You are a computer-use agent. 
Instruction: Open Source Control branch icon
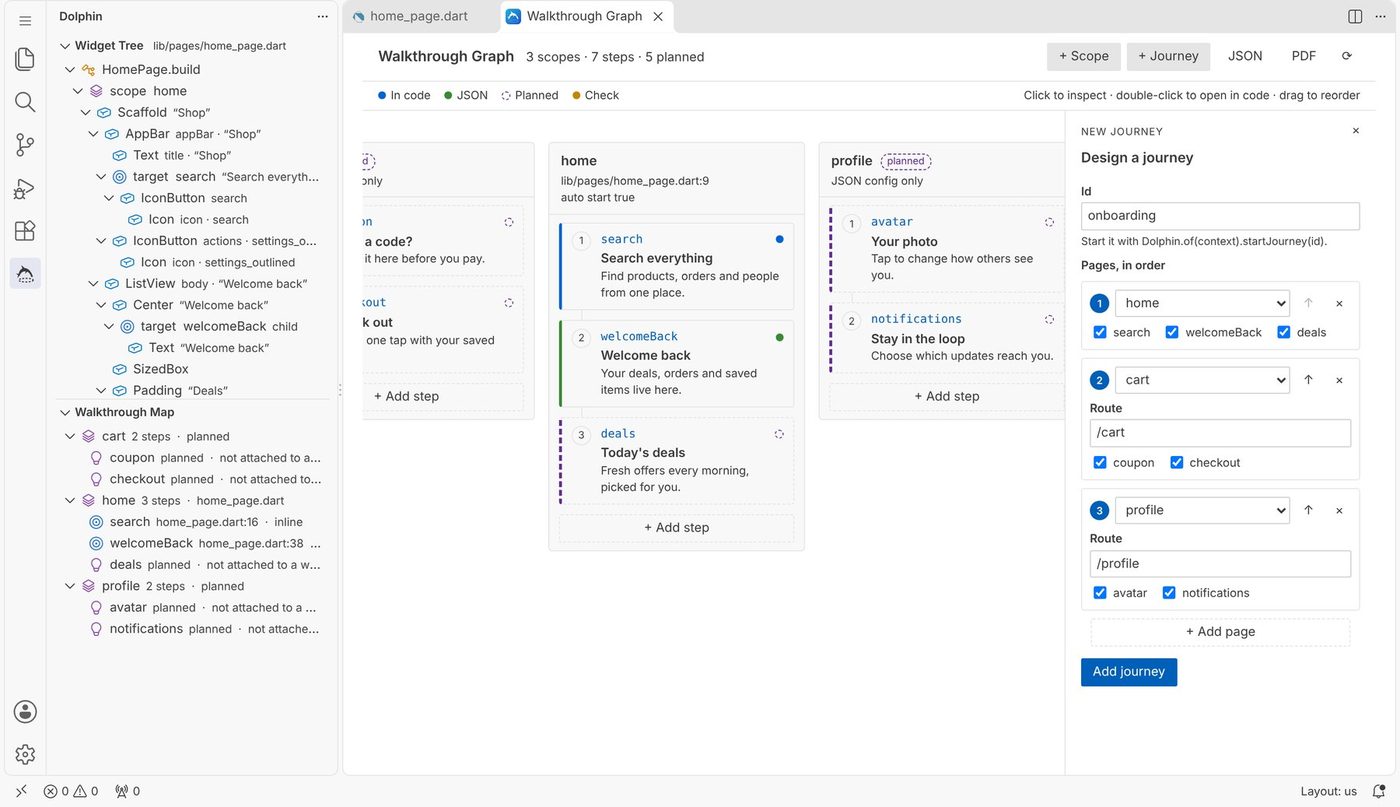(x=25, y=145)
